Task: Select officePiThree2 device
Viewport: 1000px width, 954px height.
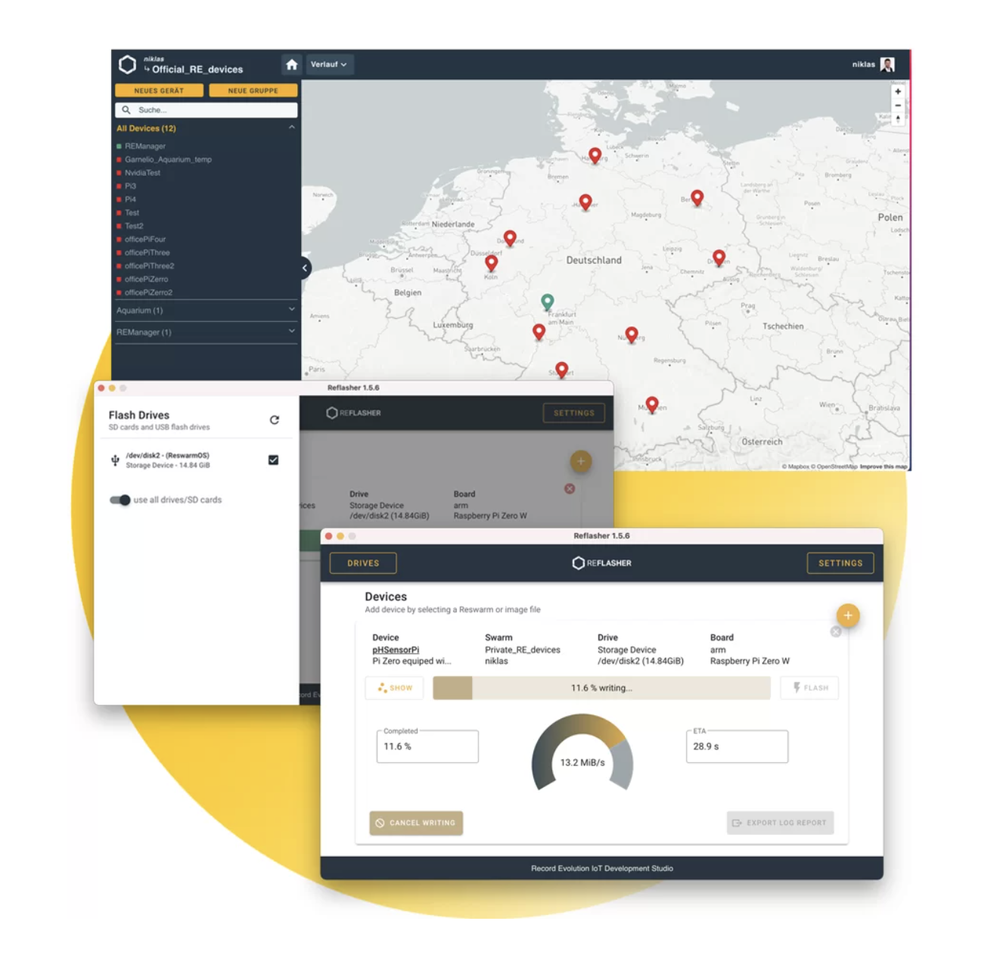Action: (149, 266)
